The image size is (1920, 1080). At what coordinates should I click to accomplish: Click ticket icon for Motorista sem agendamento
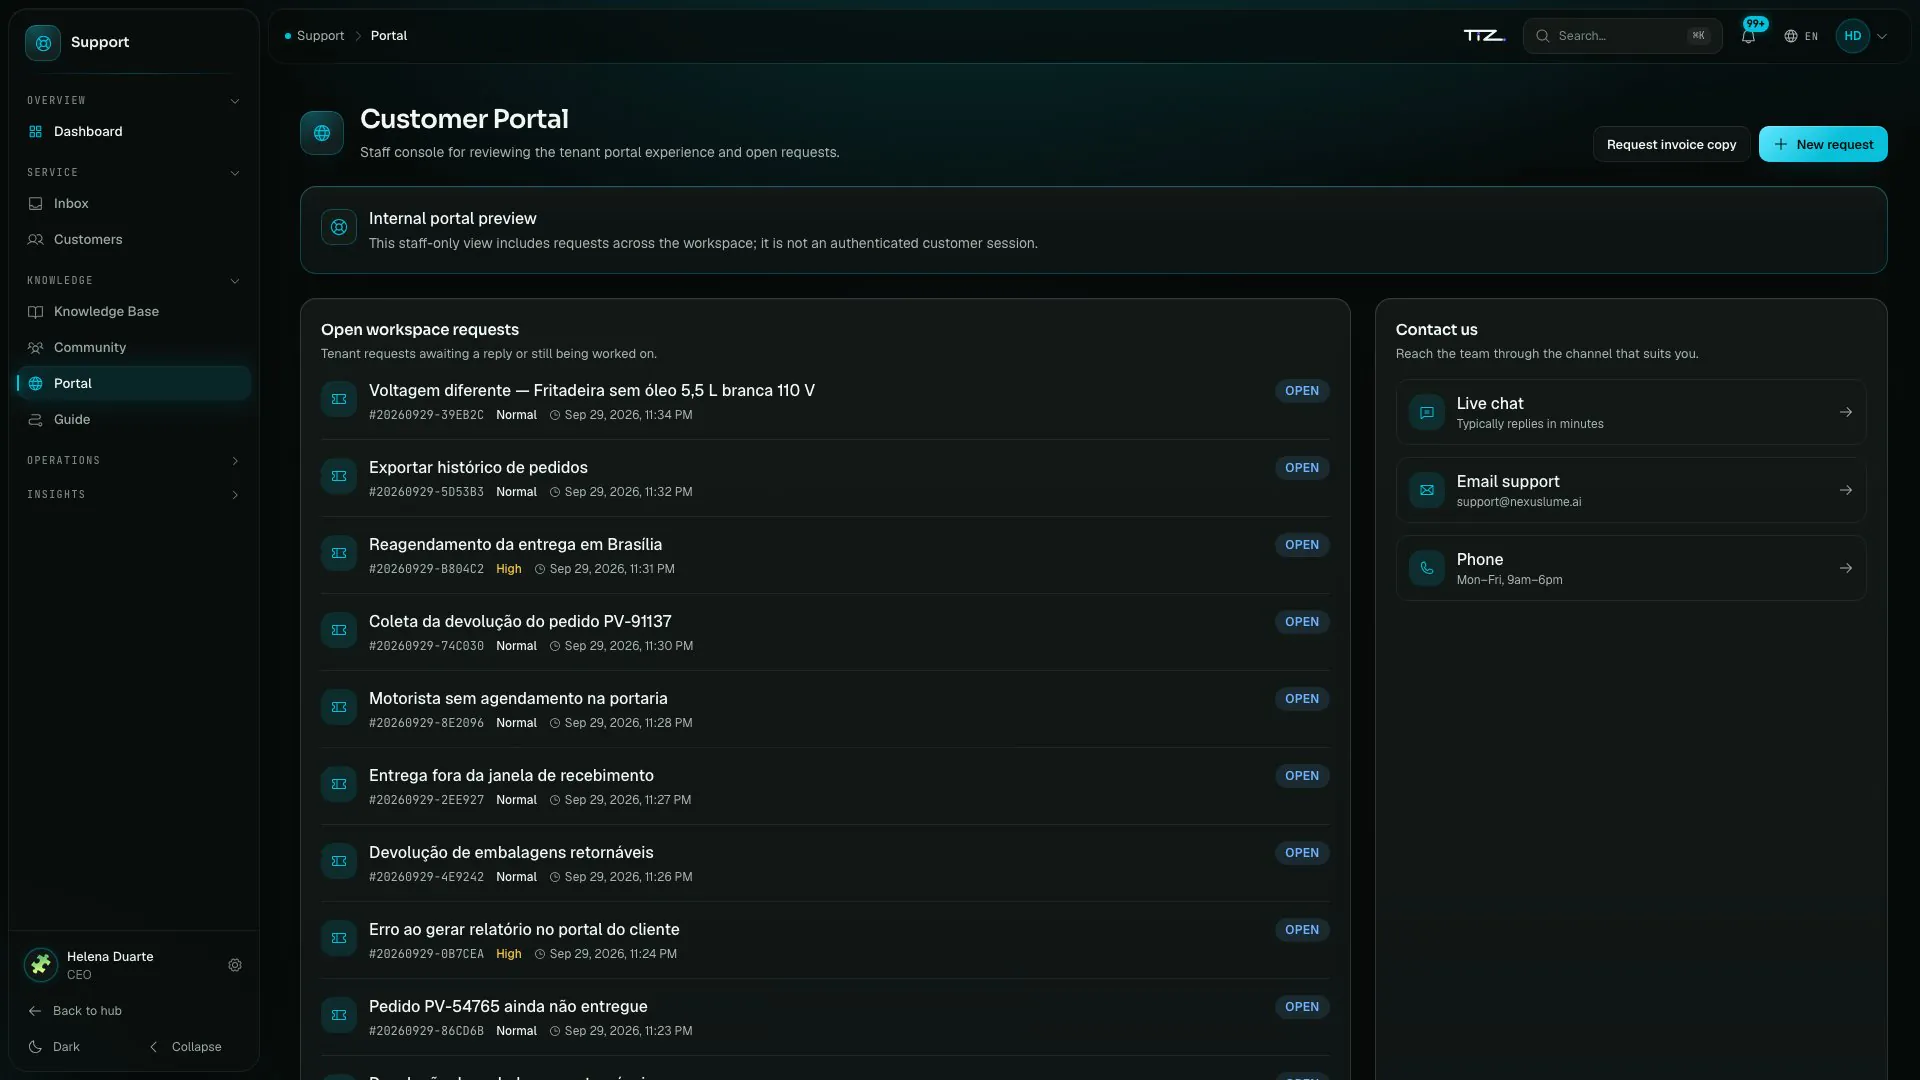[339, 707]
